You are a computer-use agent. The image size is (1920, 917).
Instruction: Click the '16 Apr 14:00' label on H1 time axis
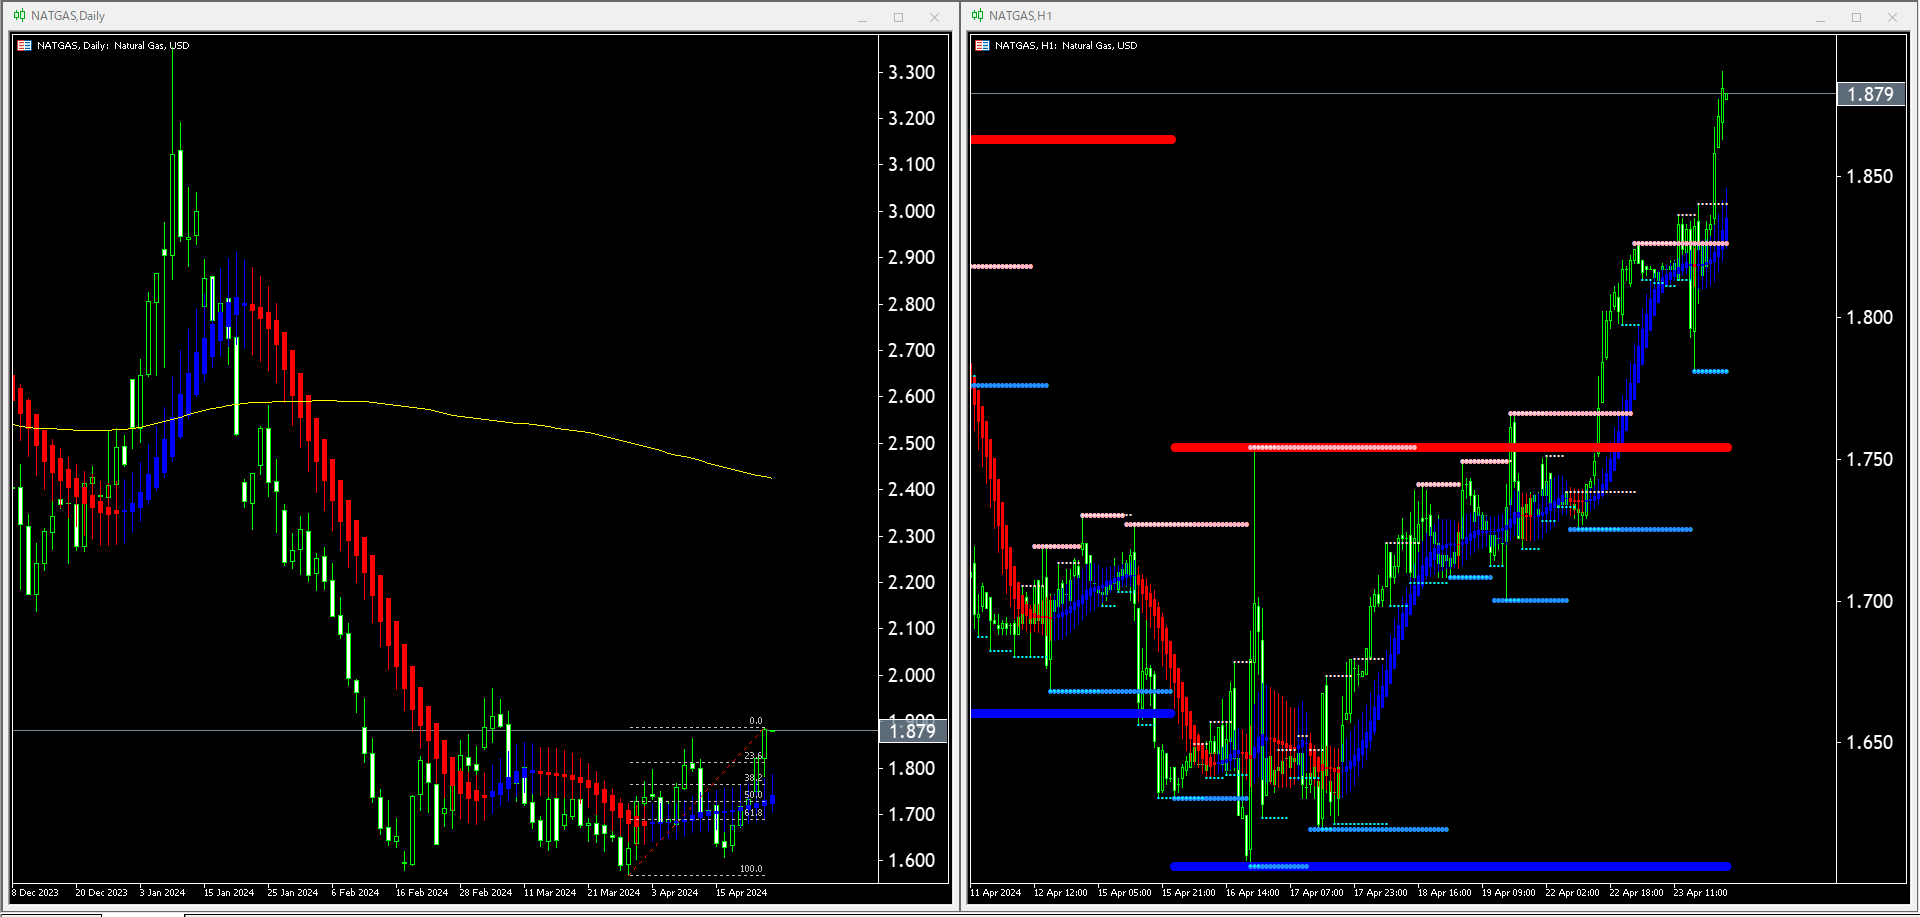[x=1253, y=893]
